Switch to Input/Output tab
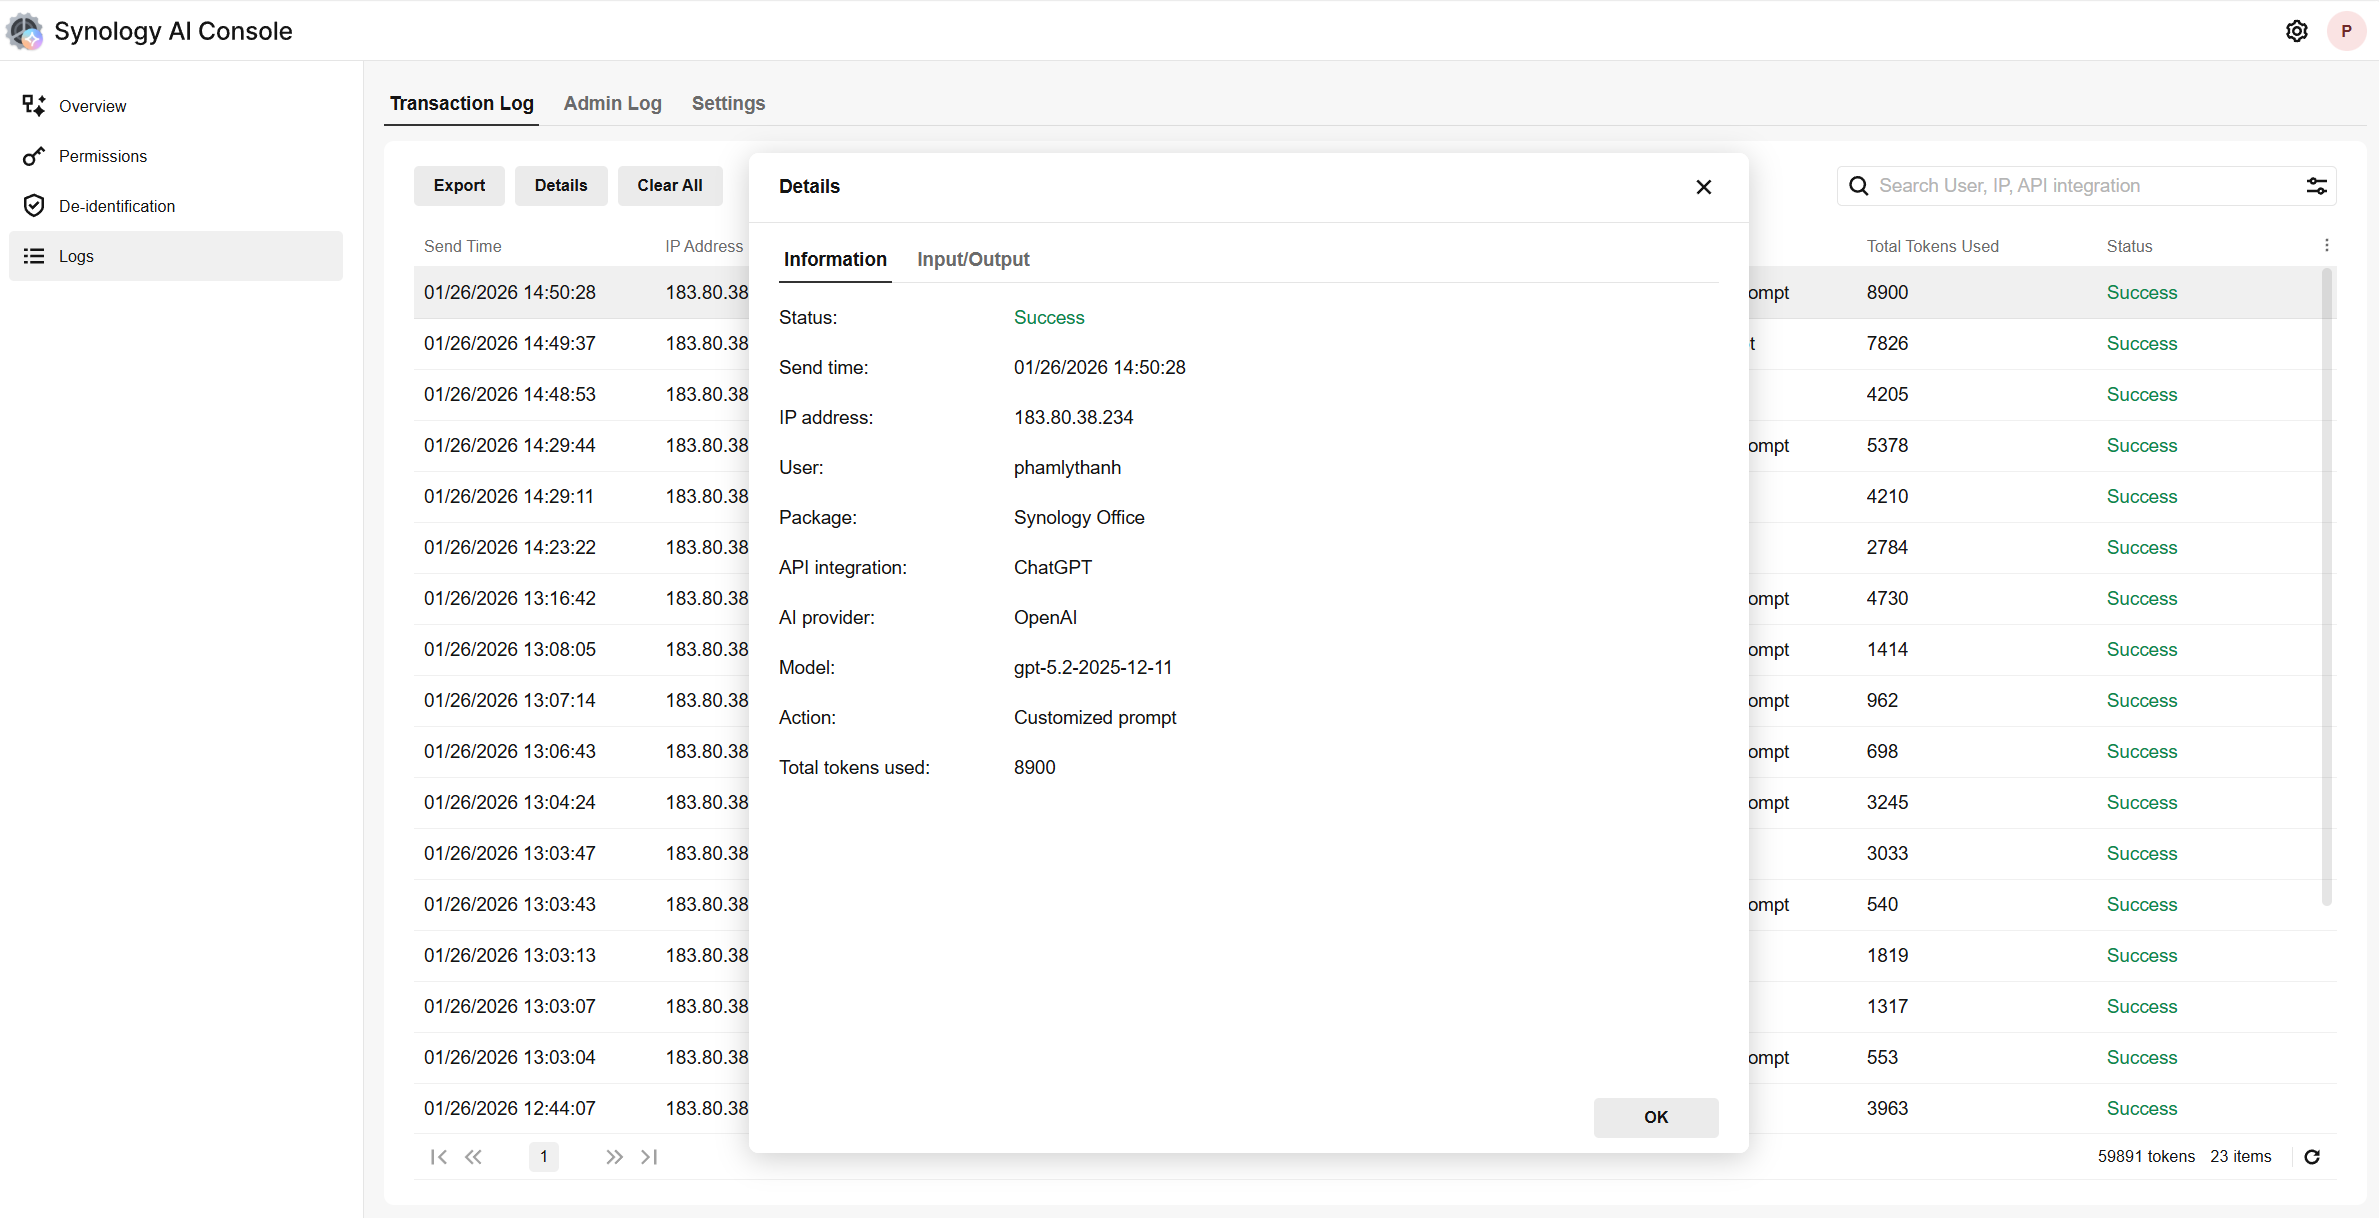This screenshot has width=2379, height=1218. tap(972, 260)
